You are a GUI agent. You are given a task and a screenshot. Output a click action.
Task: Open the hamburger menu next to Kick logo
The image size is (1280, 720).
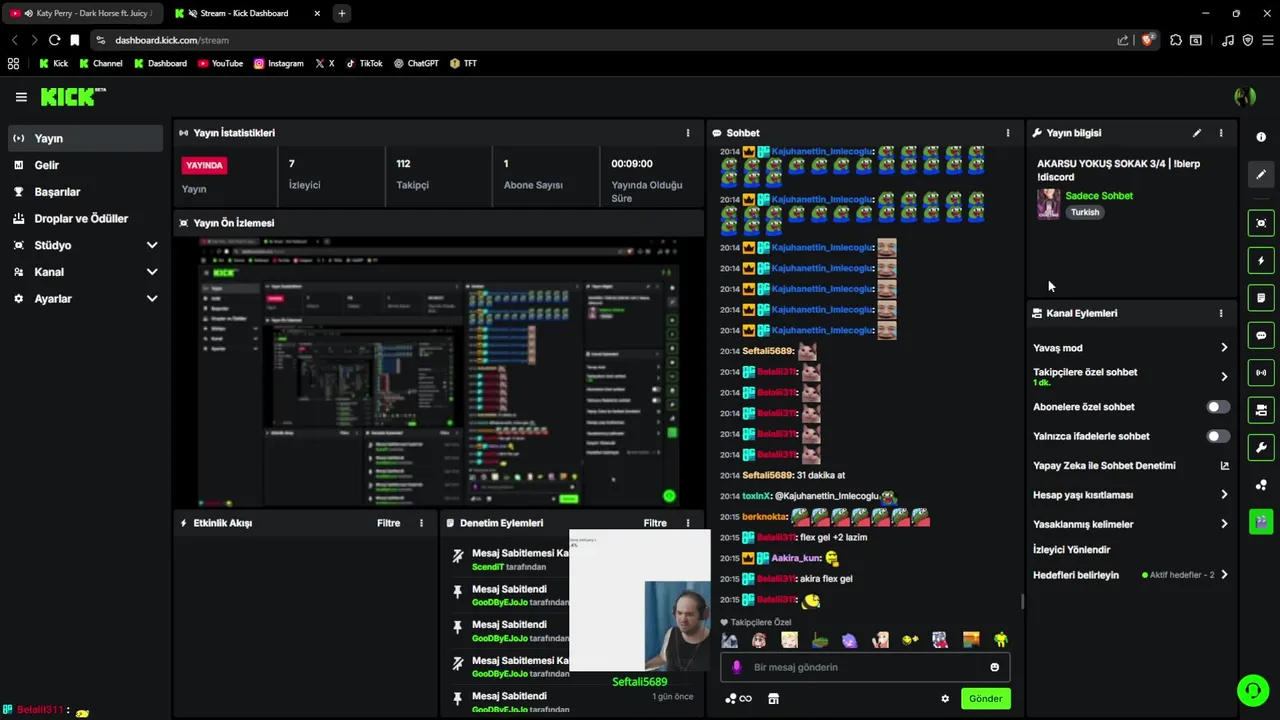21,97
